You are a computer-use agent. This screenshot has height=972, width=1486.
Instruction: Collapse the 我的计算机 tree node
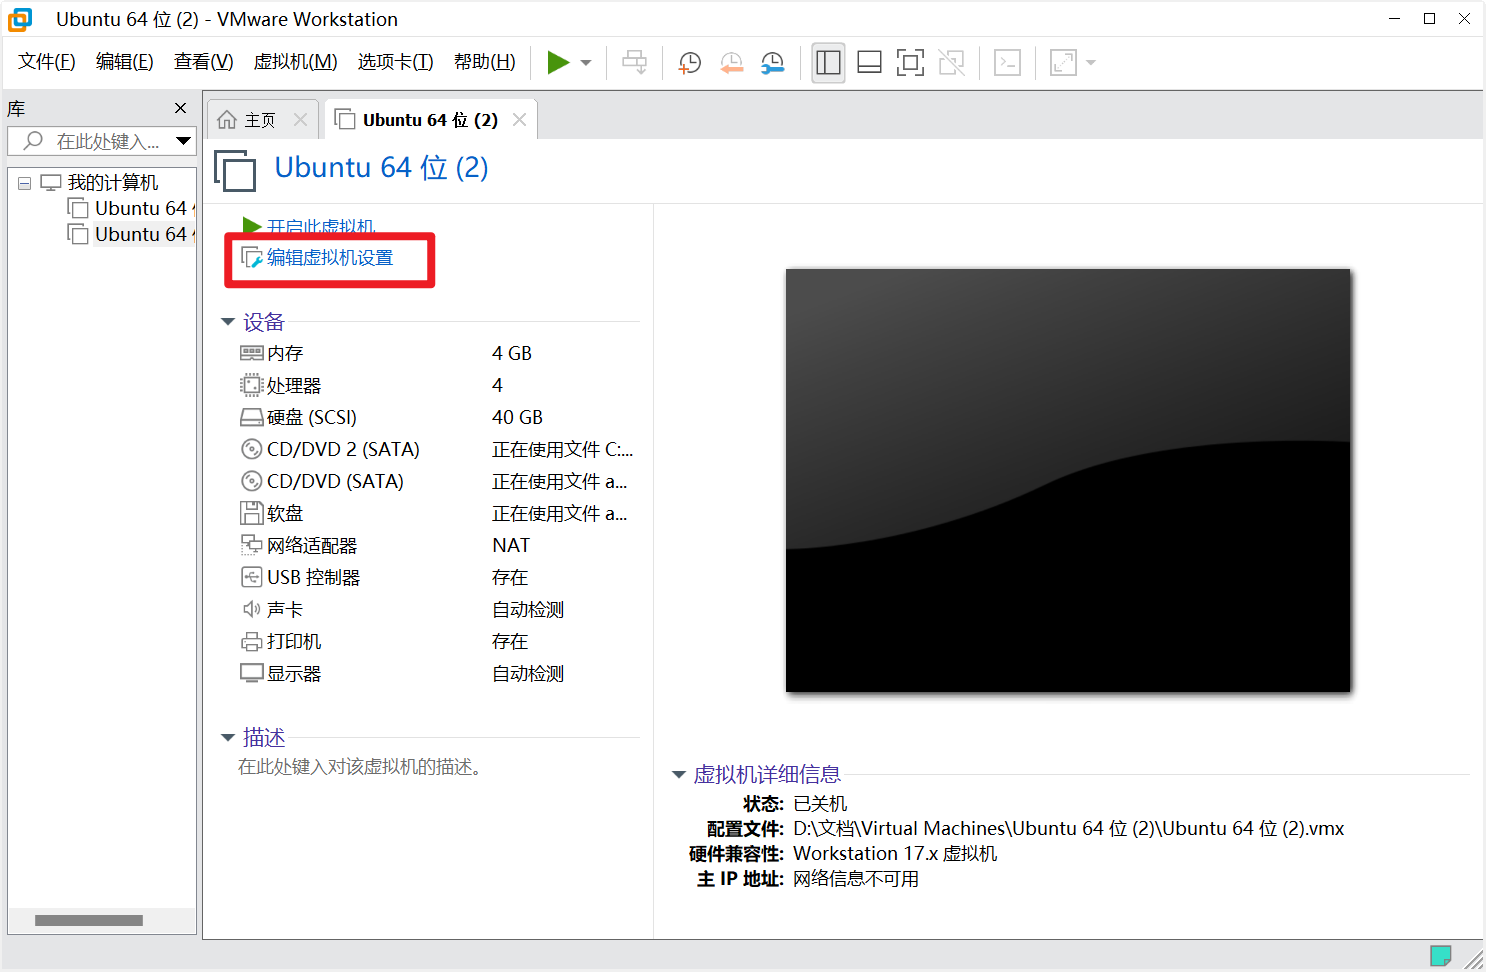tap(24, 183)
